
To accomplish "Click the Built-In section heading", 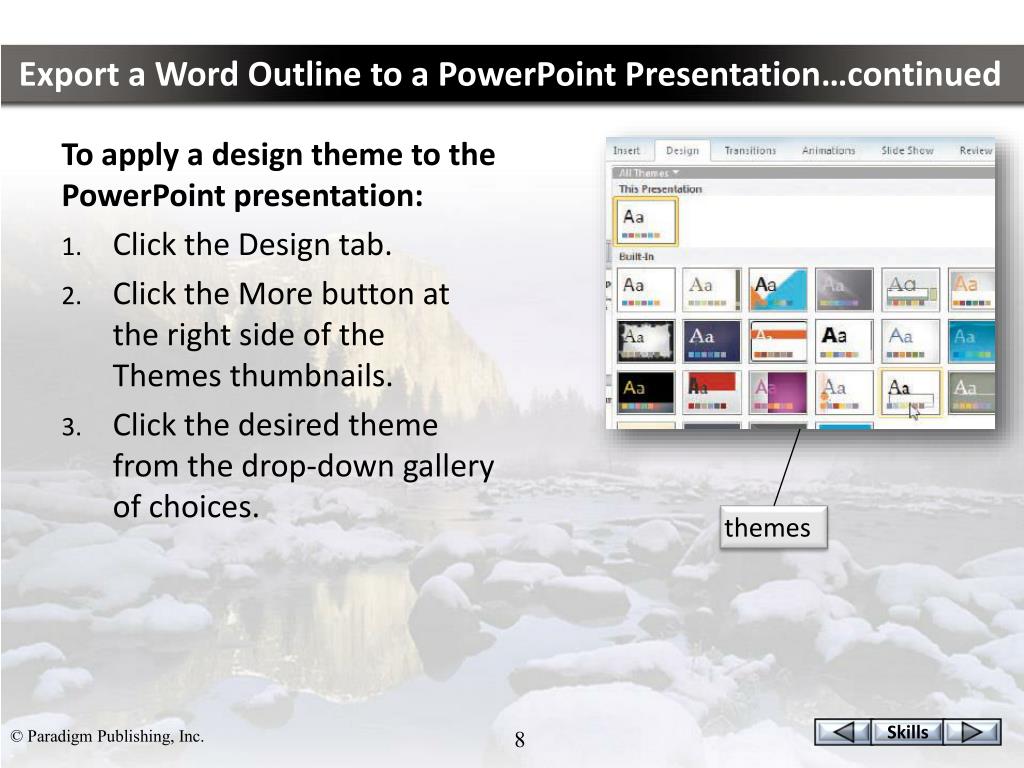I will 636,257.
